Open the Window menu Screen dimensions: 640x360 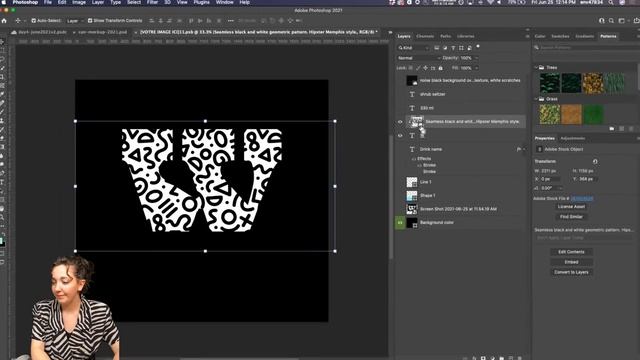224,2
